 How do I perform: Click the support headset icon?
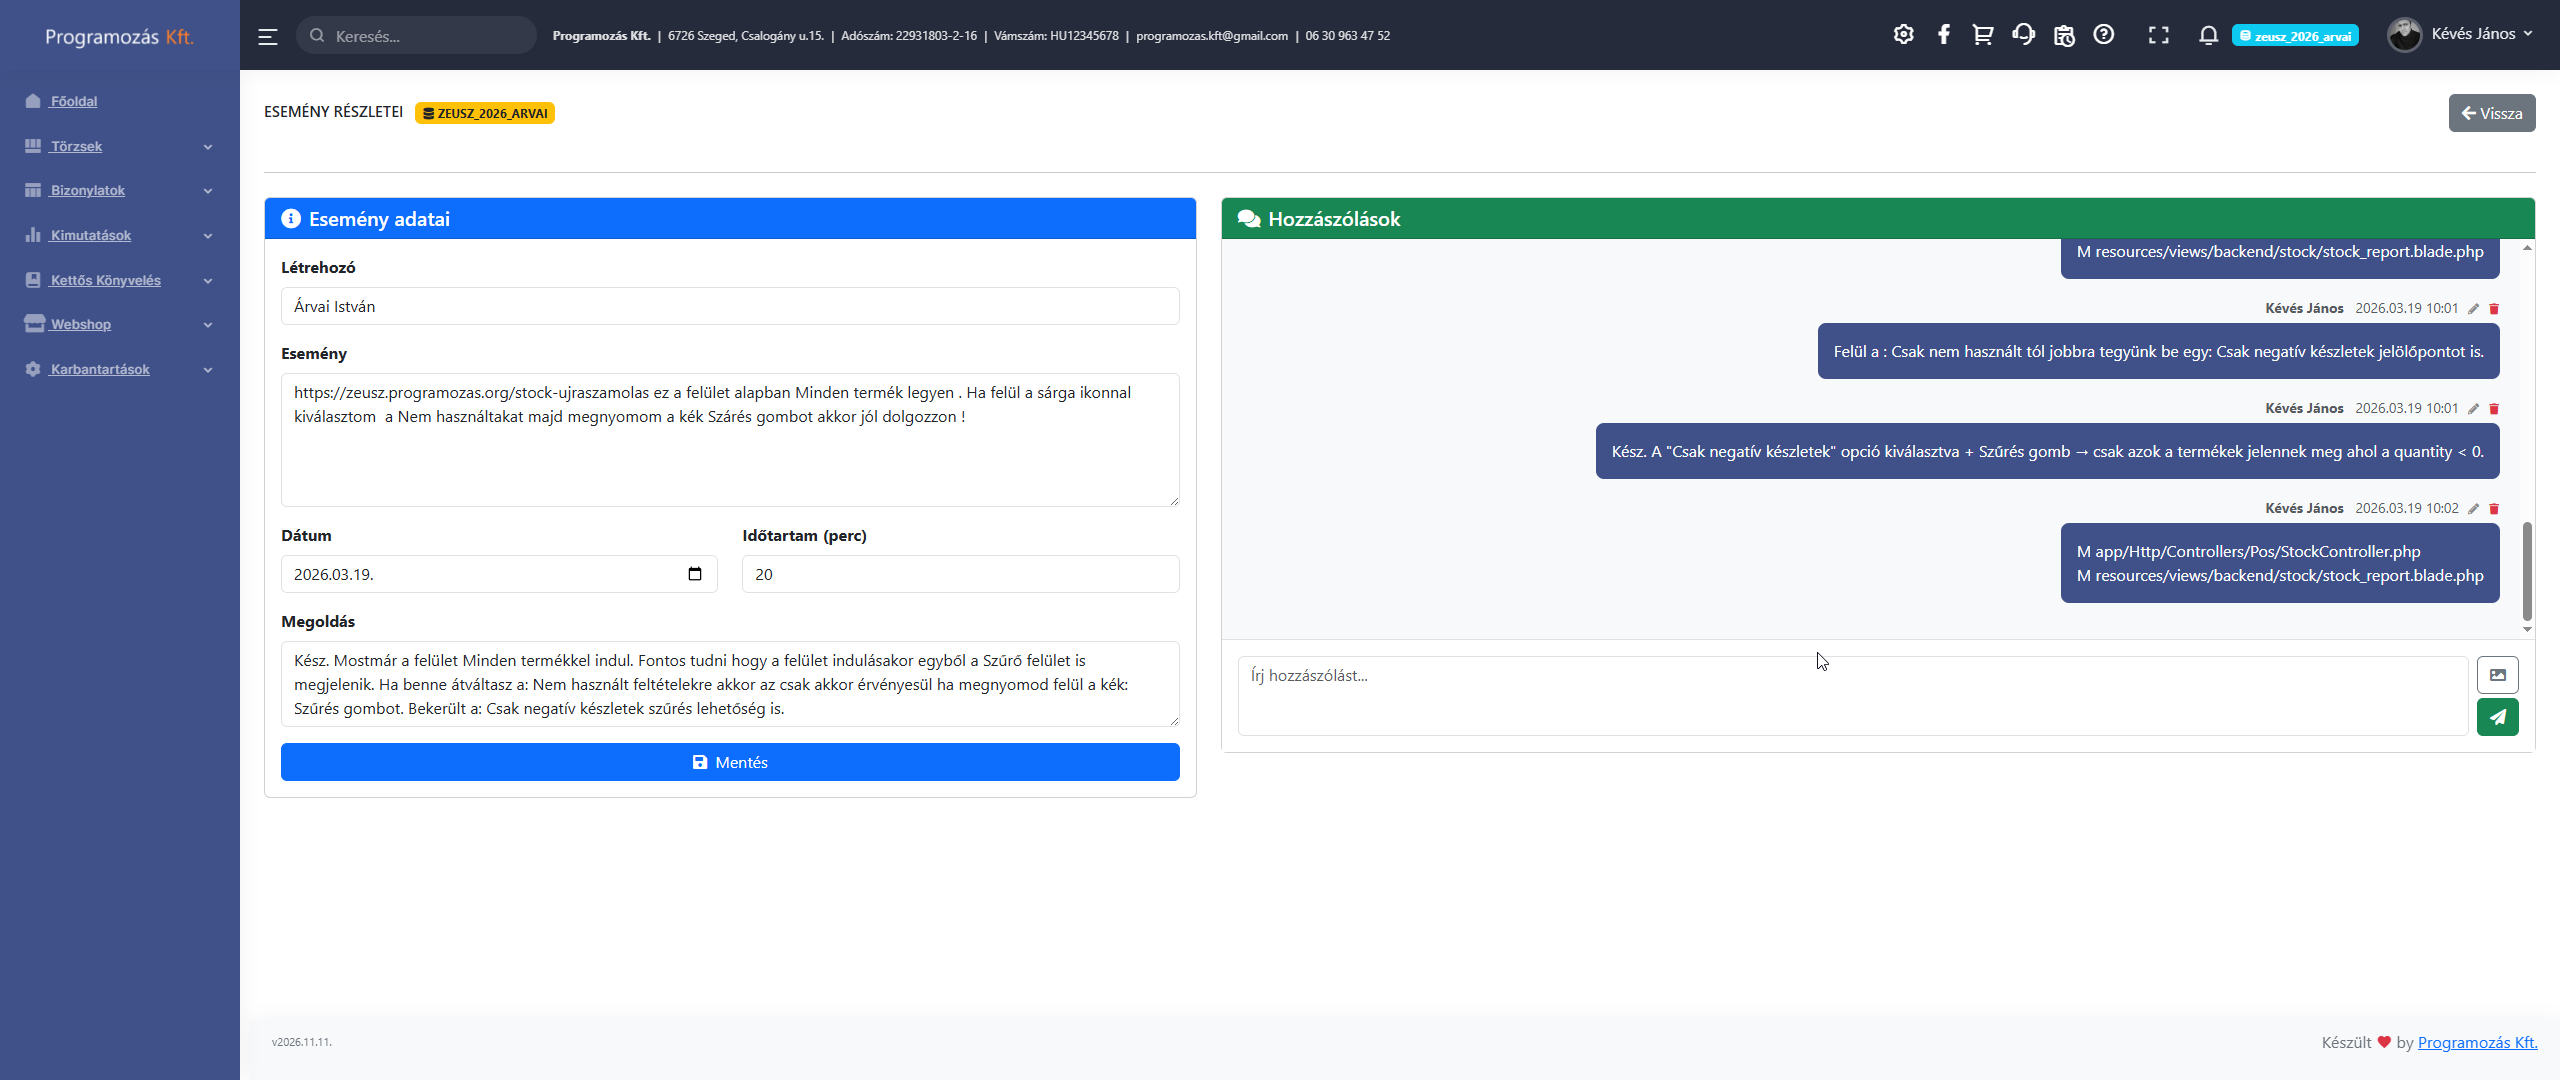tap(2023, 35)
